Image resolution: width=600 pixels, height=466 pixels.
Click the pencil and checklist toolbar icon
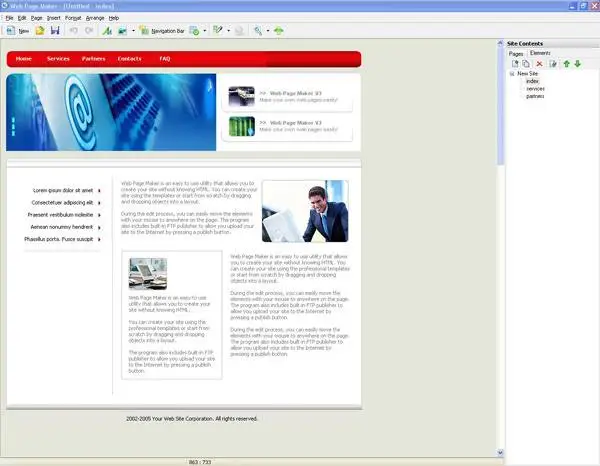click(218, 31)
